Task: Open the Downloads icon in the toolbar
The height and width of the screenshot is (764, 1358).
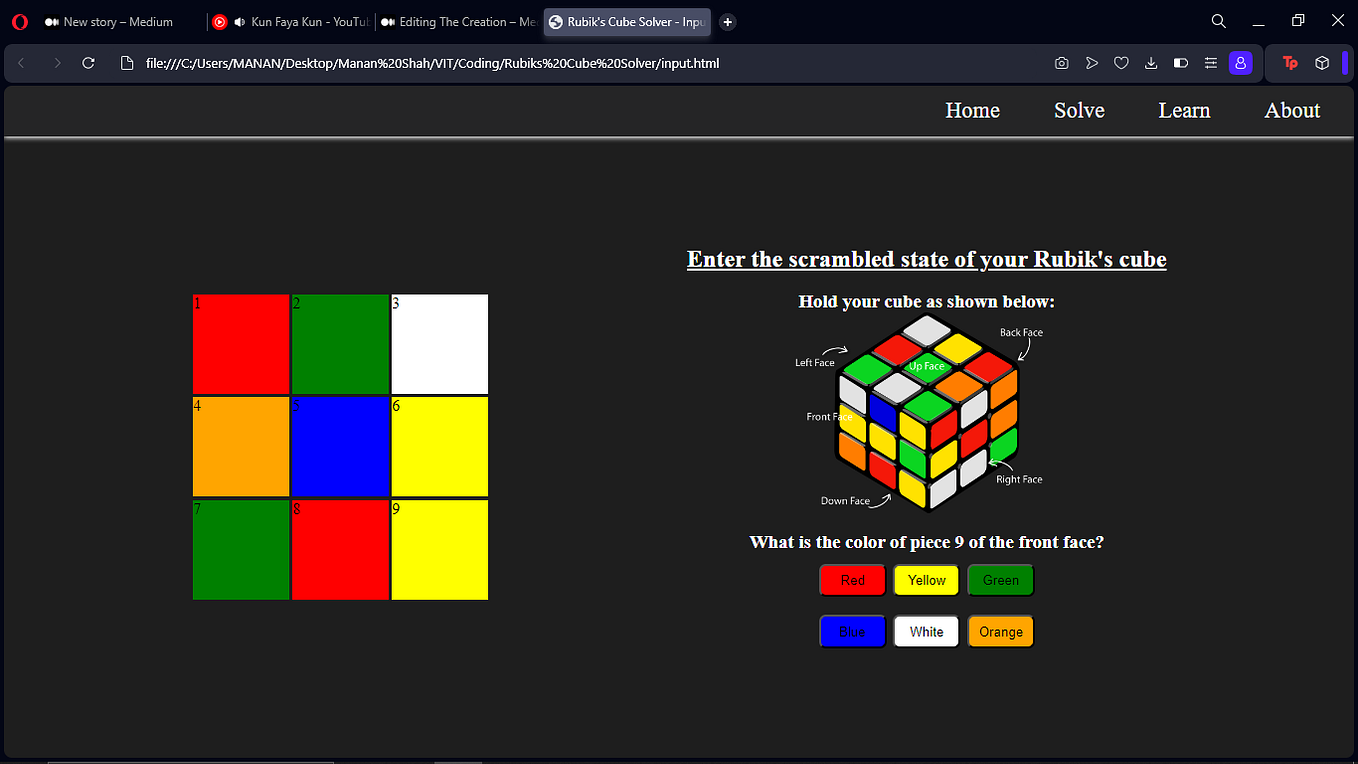Action: [x=1151, y=63]
